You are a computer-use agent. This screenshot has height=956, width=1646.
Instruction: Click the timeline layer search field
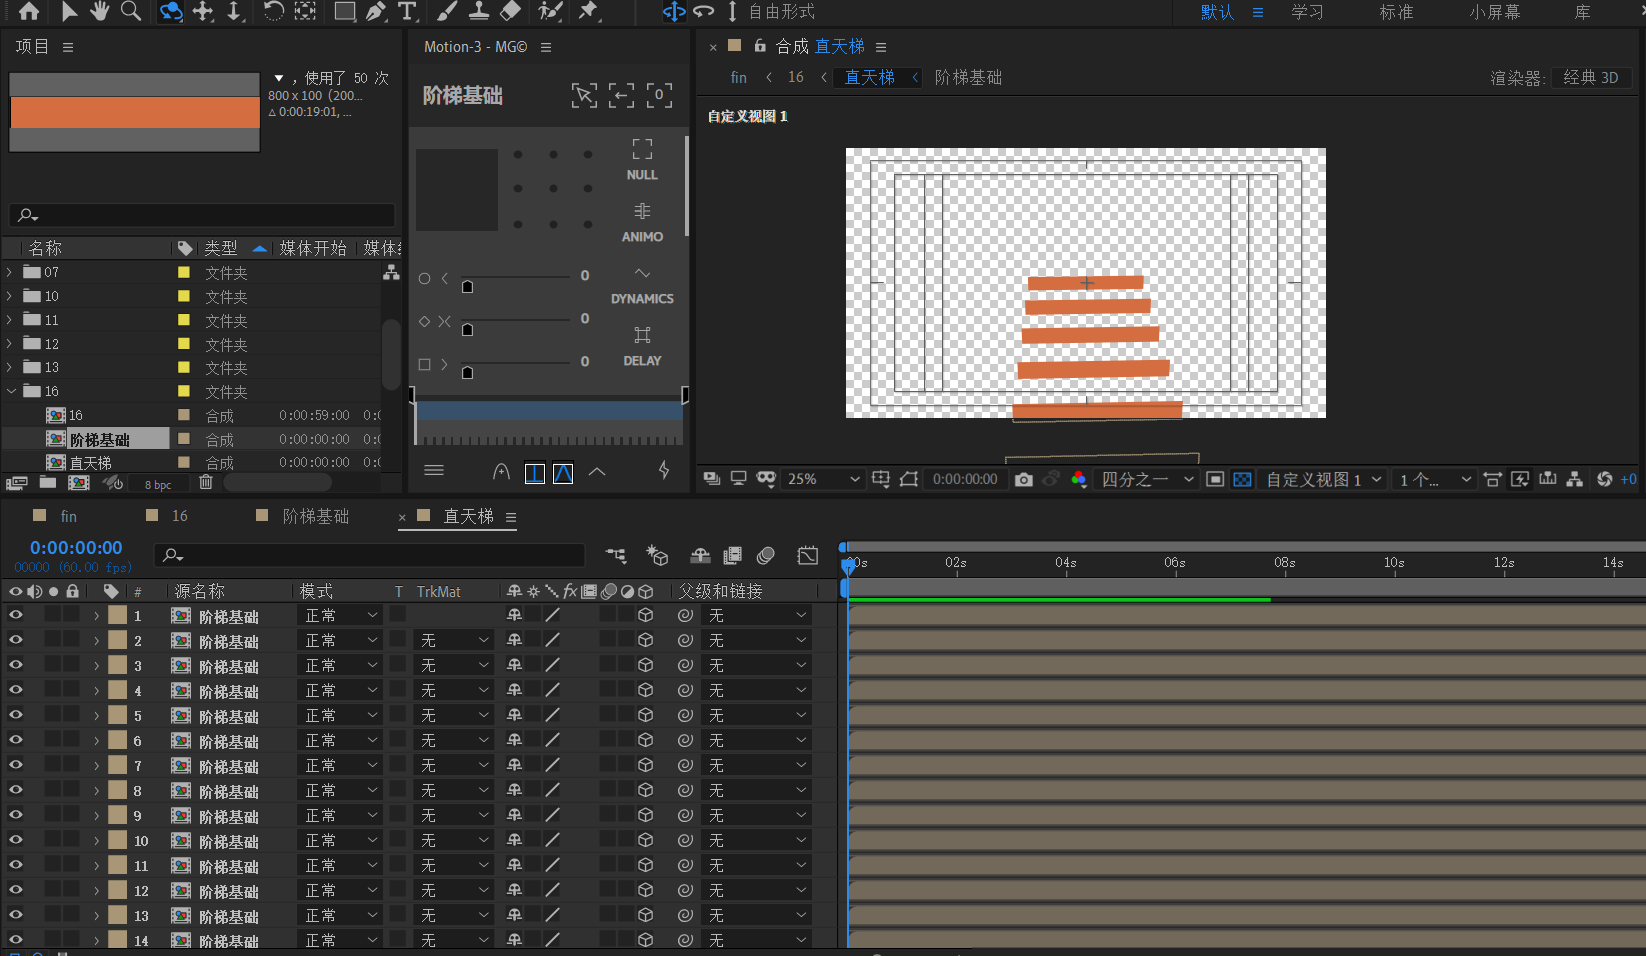tap(369, 555)
